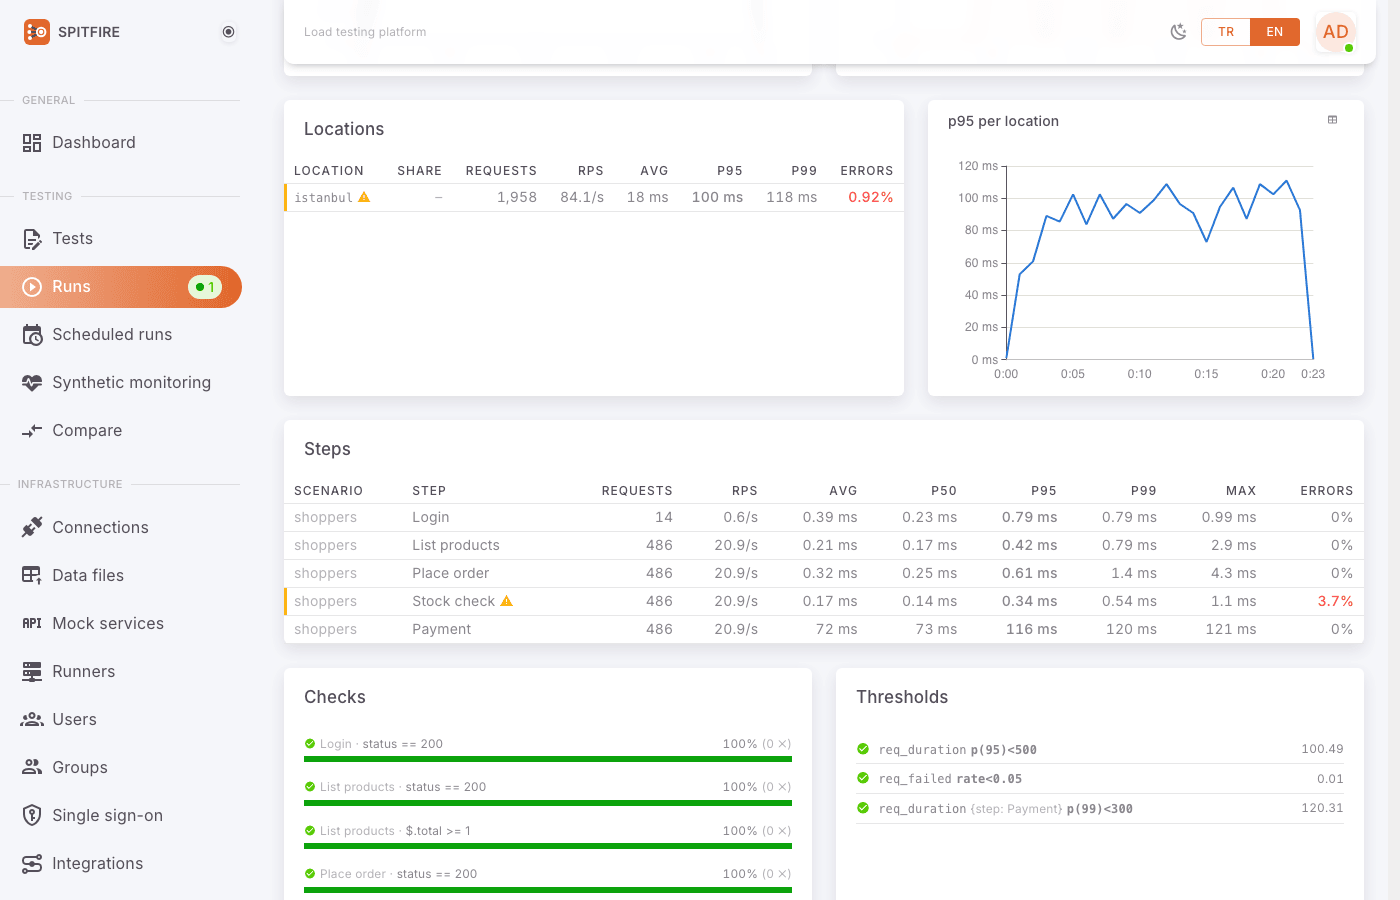
Task: Click the req_duration p(95)<500 threshold
Action: tap(1100, 749)
